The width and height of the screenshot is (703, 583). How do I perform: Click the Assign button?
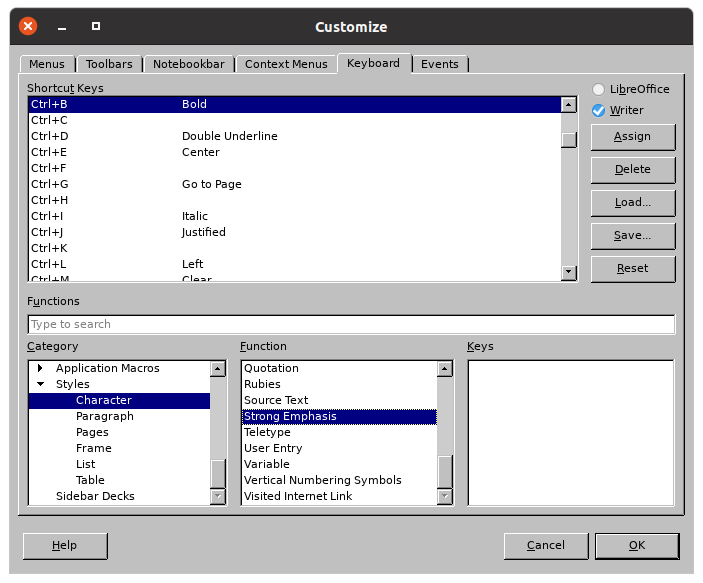[633, 137]
